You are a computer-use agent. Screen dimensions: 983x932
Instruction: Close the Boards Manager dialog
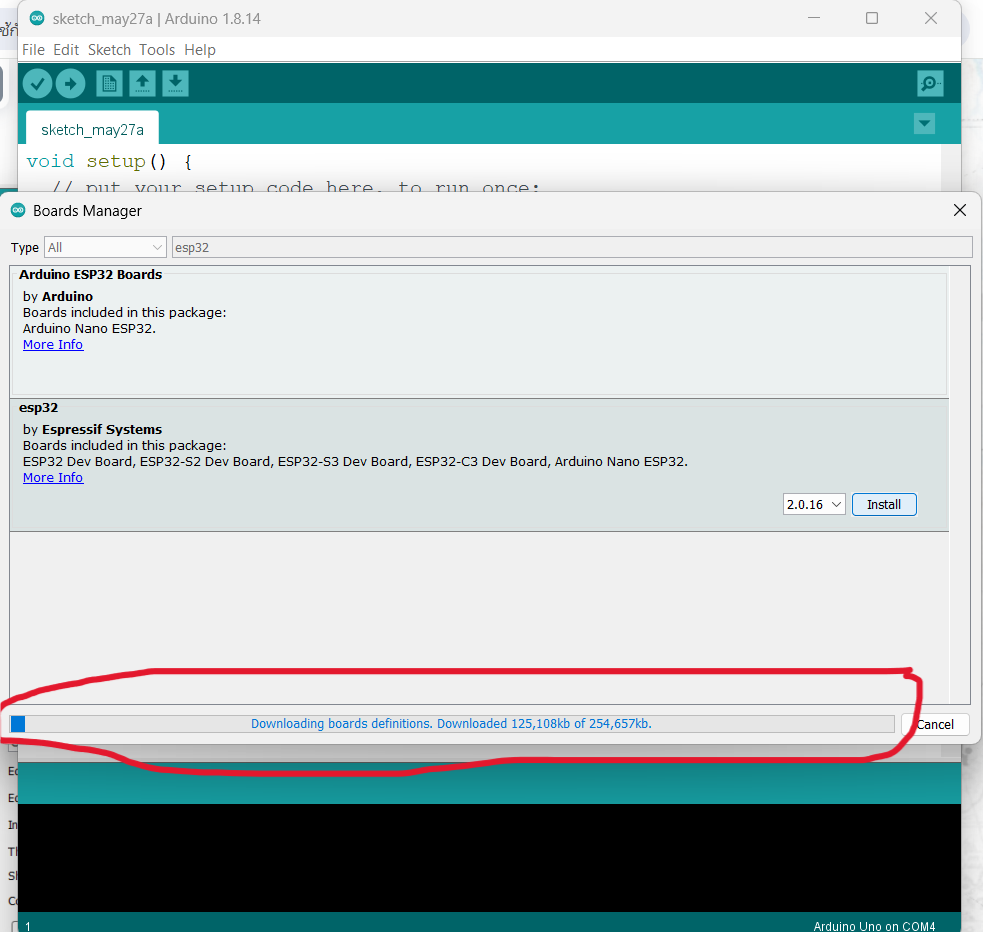pos(959,211)
